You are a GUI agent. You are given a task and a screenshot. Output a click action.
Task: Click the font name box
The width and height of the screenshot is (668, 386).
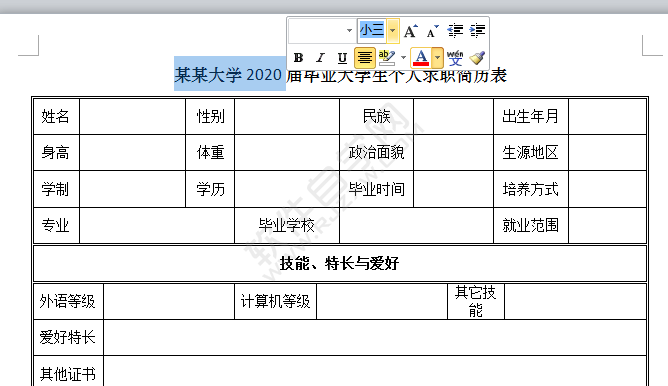point(316,31)
